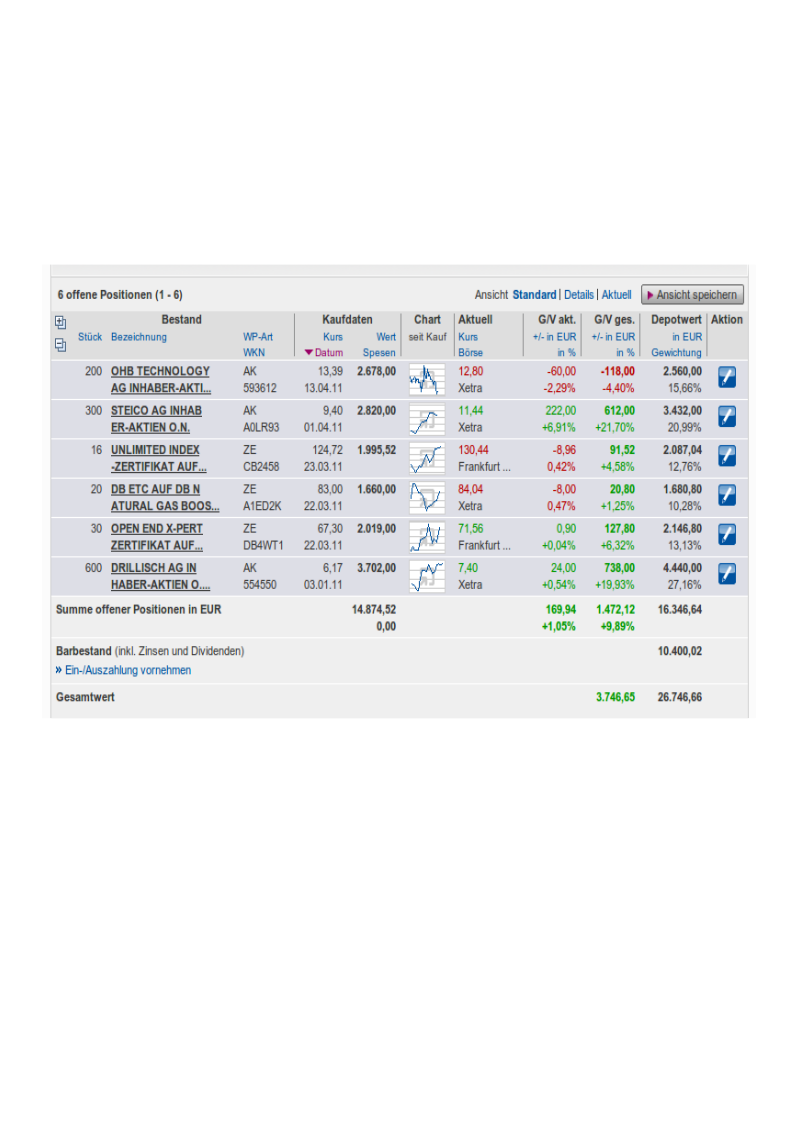Open OPEN END X-PERT ZERTIFIKAT link
Screen dimensions: 794x1123
(157, 537)
